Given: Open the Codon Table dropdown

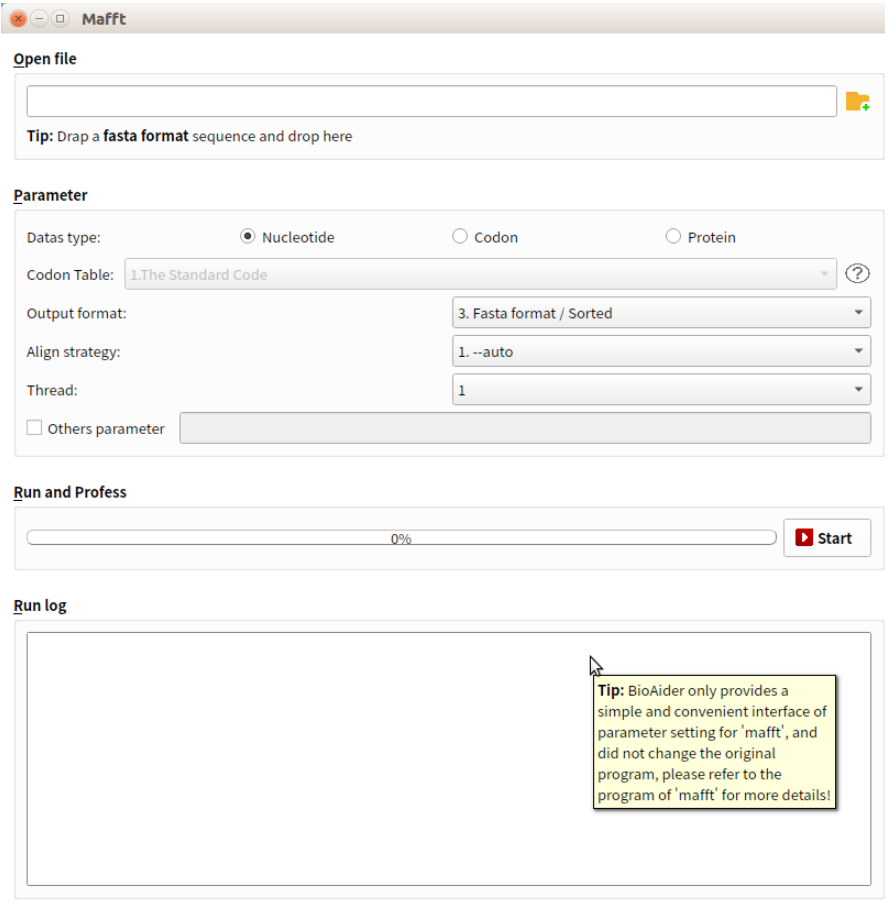Looking at the screenshot, I should pos(480,274).
